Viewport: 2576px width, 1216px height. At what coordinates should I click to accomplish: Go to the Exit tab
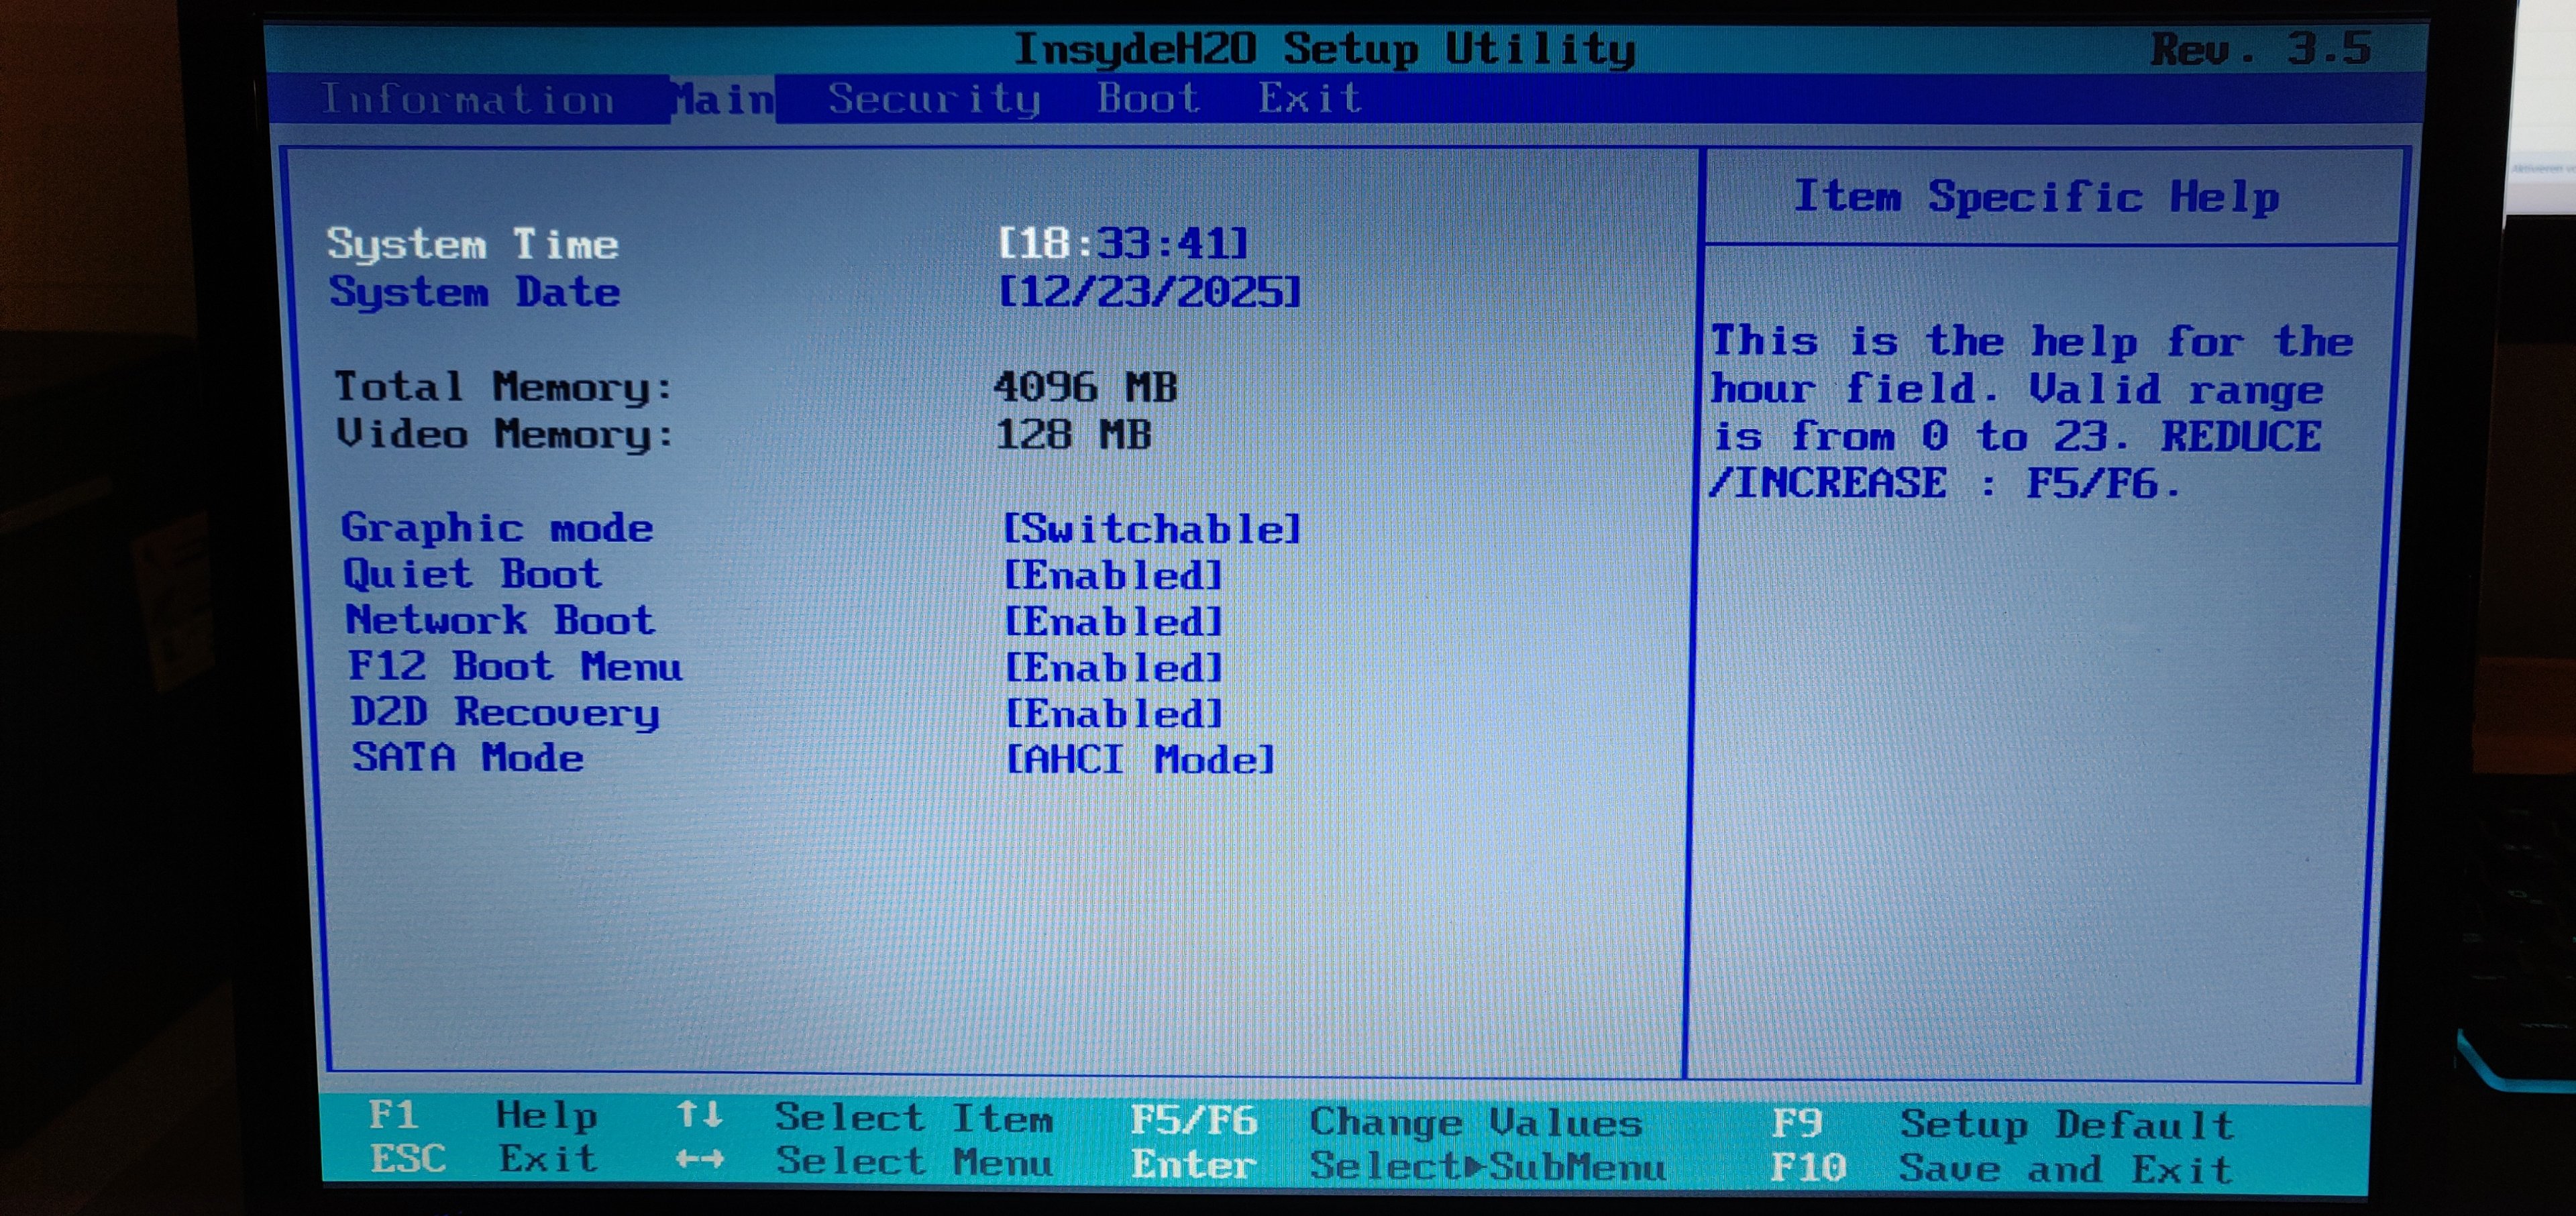(x=1310, y=98)
